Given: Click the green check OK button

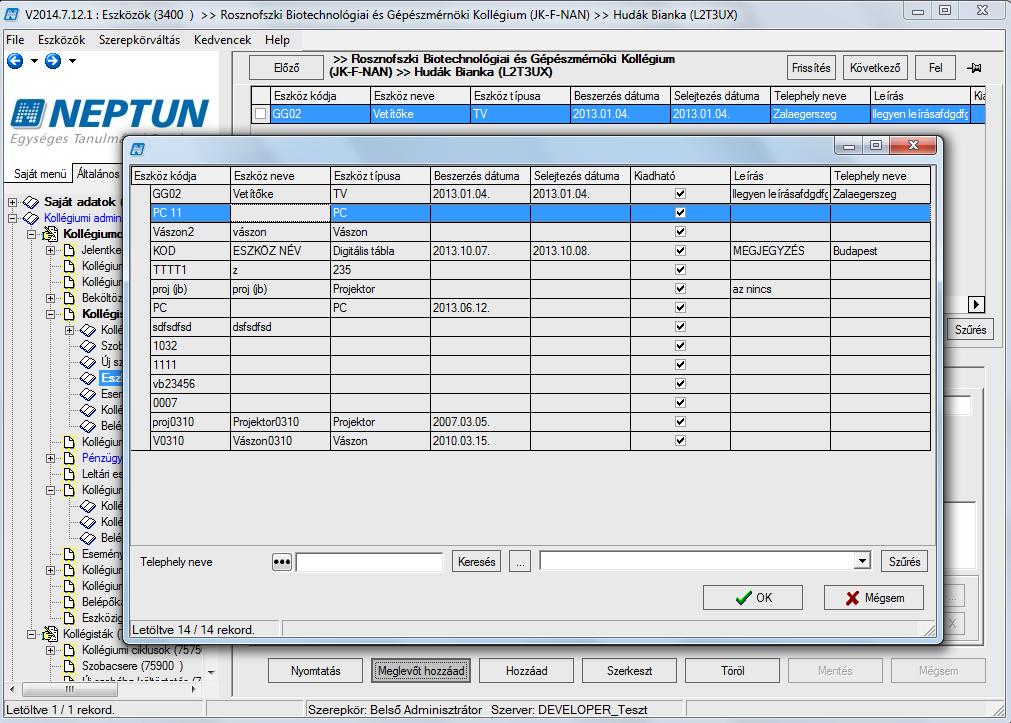Looking at the screenshot, I should 752,597.
